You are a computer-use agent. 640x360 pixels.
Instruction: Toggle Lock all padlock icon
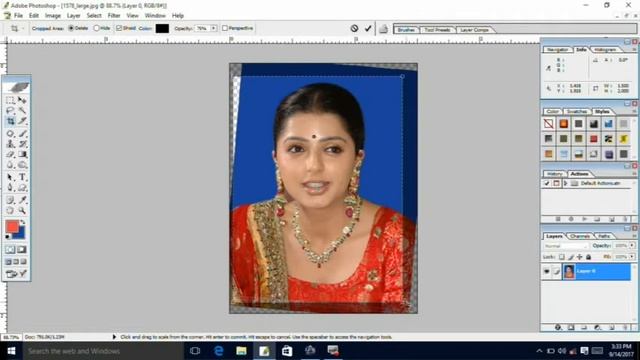589,257
